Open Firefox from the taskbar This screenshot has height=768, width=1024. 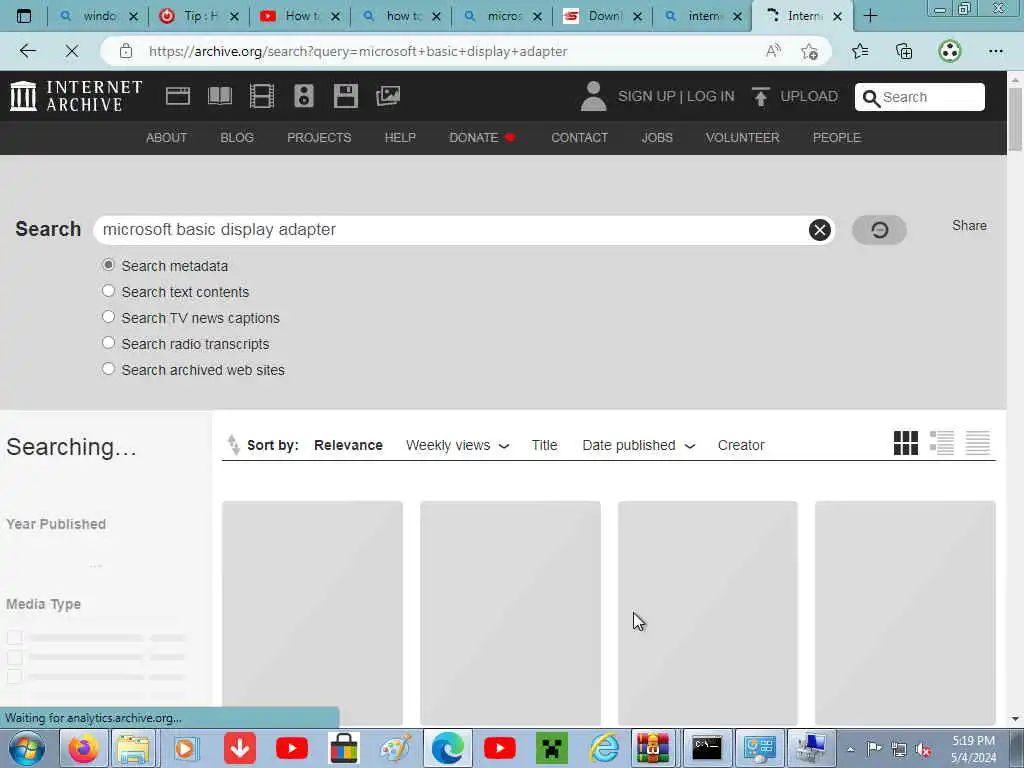click(84, 748)
